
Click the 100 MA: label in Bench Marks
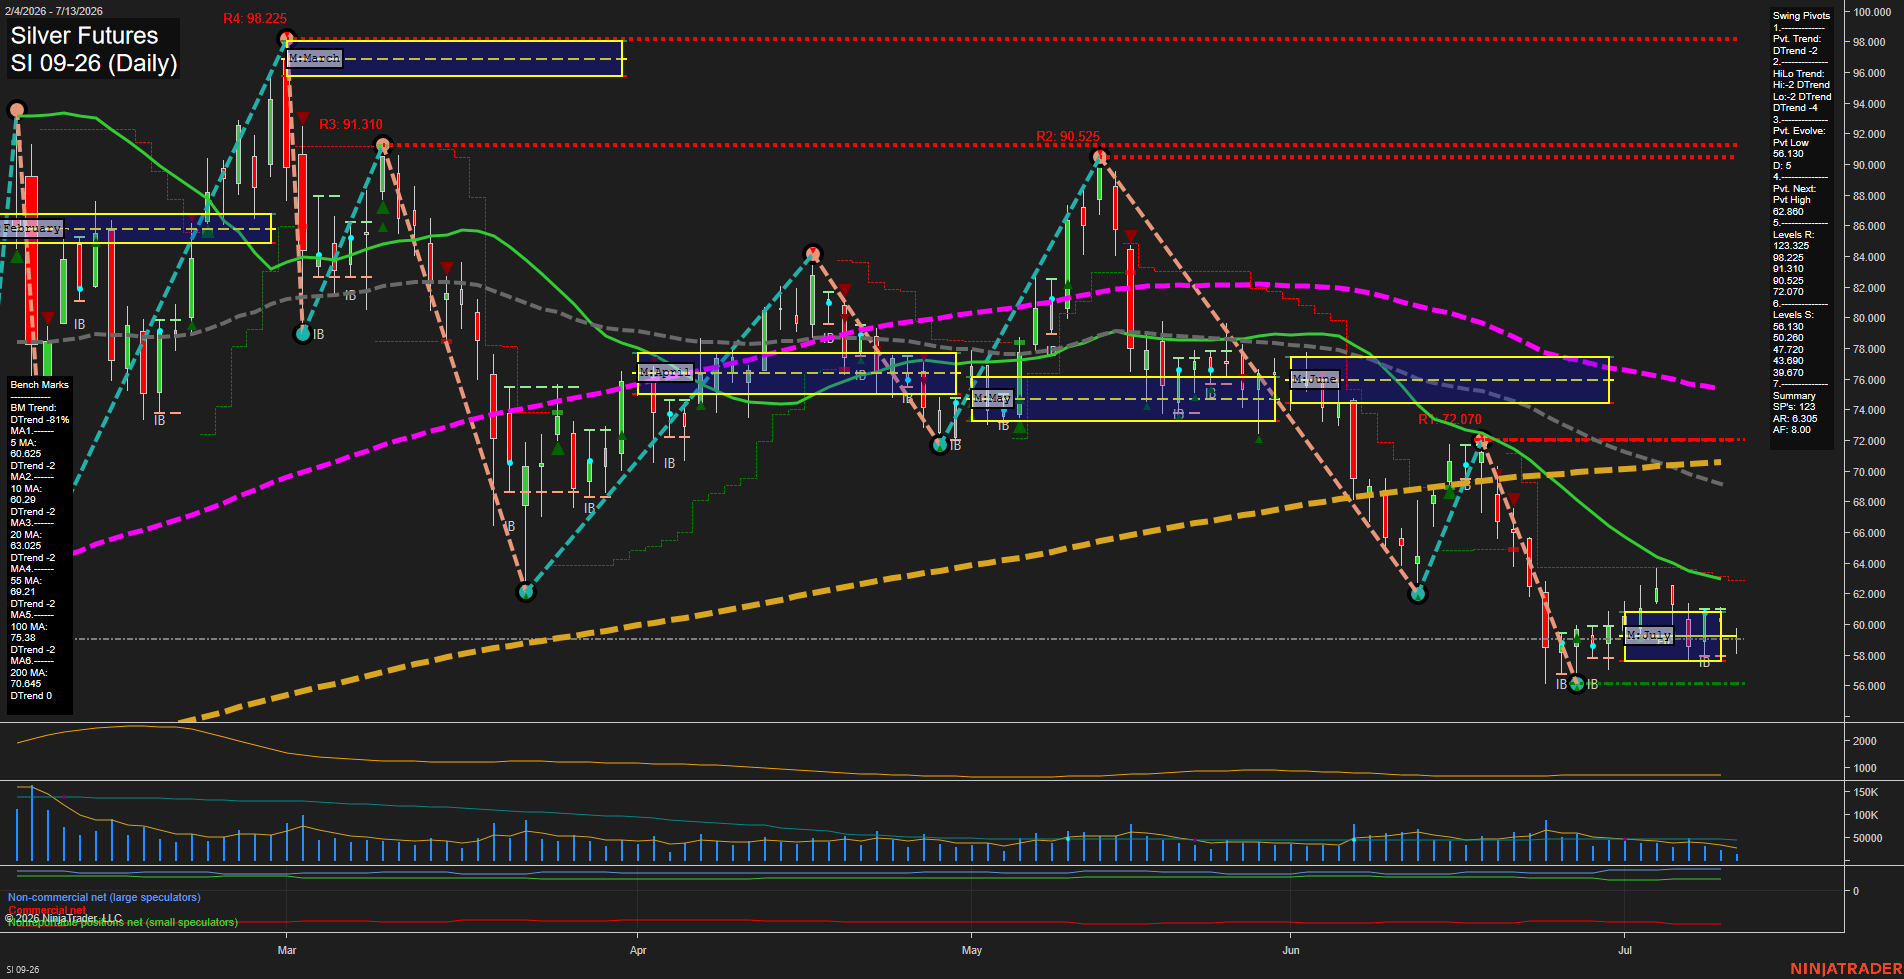pyautogui.click(x=27, y=627)
